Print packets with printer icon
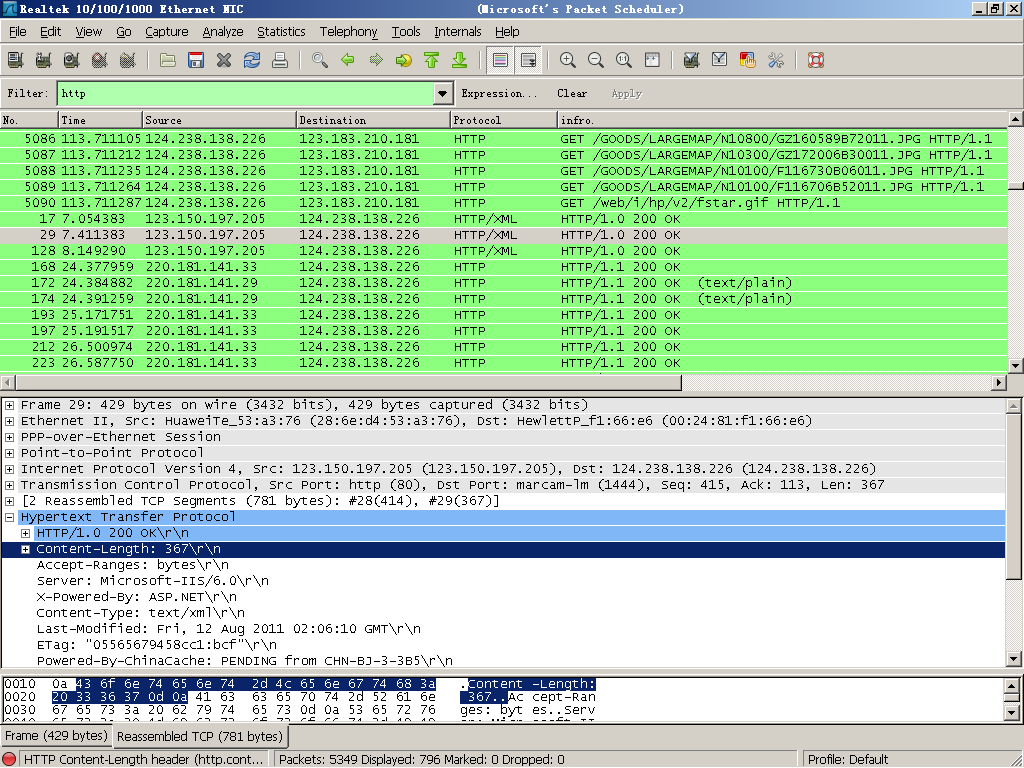Image resolution: width=1024 pixels, height=768 pixels. pyautogui.click(x=280, y=60)
